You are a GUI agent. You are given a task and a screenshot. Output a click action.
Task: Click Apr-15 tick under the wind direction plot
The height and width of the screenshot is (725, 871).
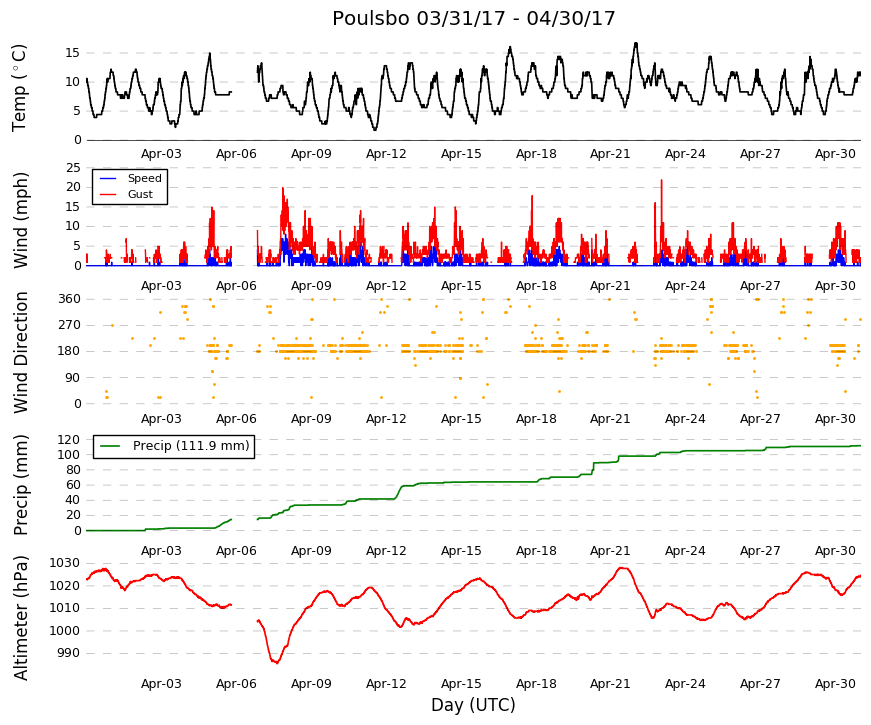tap(461, 419)
